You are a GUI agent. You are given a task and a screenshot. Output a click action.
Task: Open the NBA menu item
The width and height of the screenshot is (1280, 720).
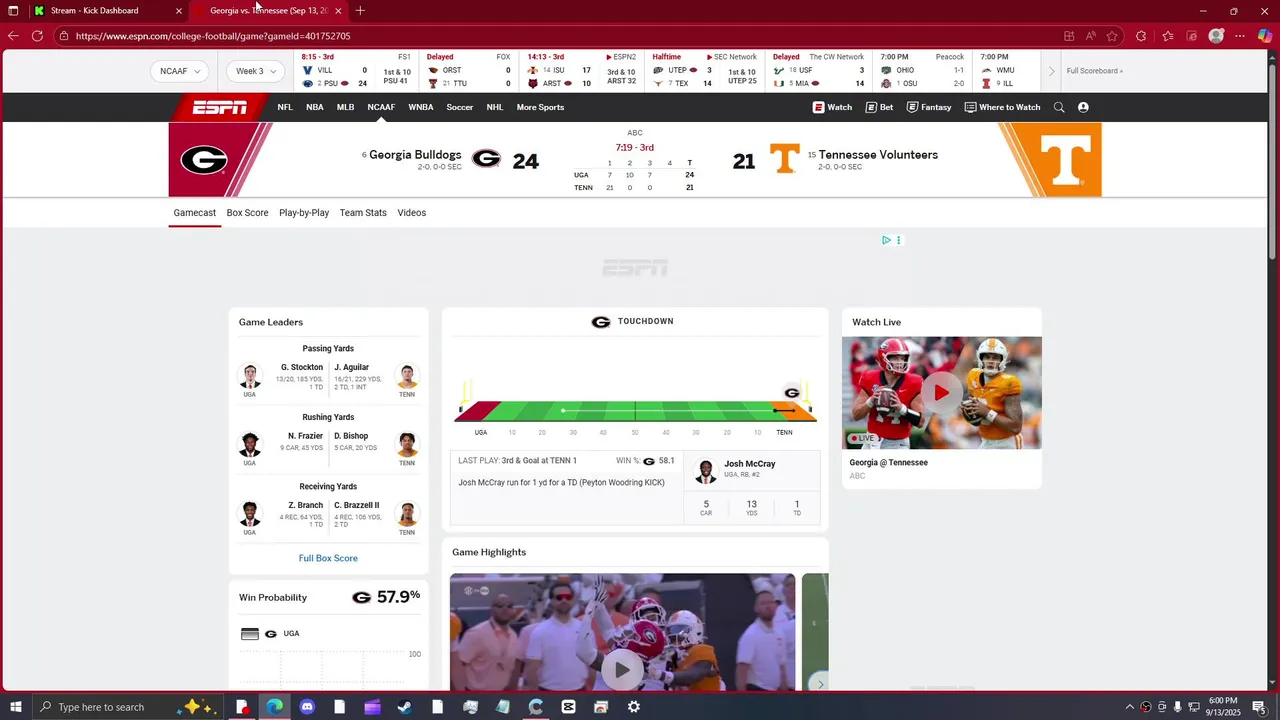315,107
